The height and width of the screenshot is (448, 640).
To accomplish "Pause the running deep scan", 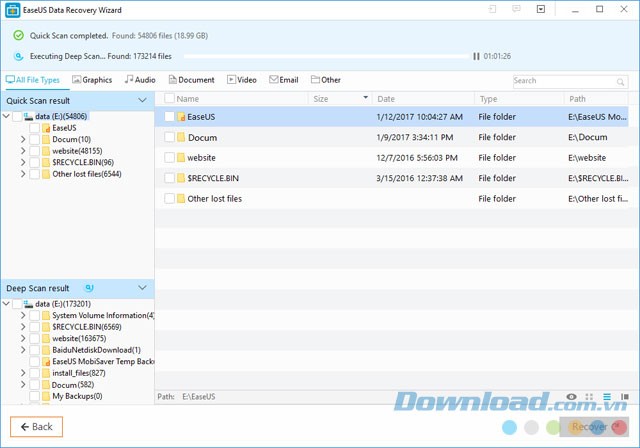I will click(x=476, y=56).
